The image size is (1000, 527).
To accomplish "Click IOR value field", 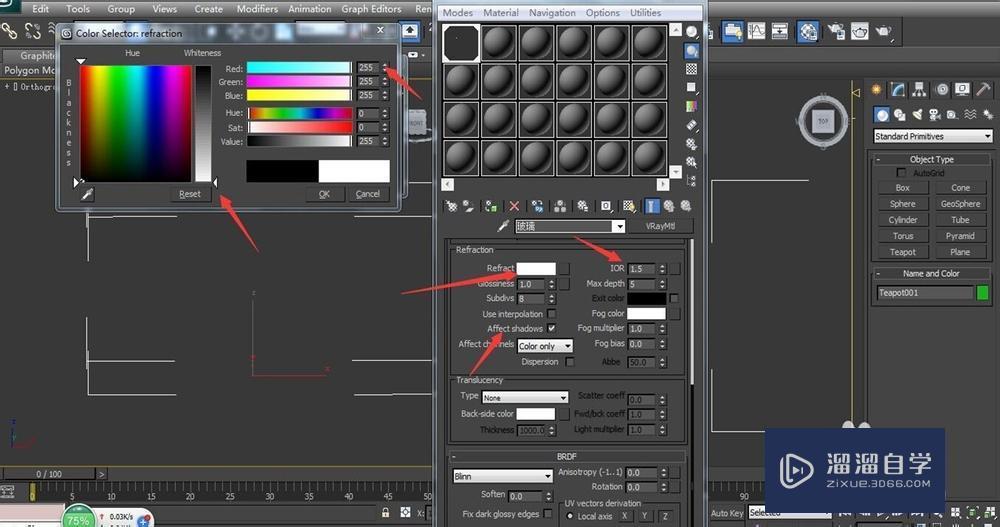I will (642, 269).
